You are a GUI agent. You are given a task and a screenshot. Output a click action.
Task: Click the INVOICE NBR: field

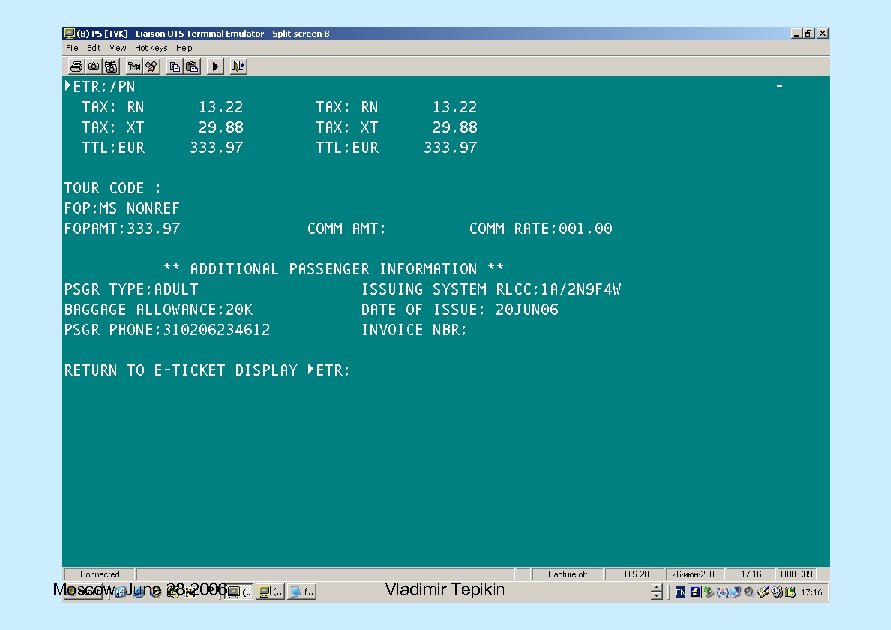[x=414, y=330]
